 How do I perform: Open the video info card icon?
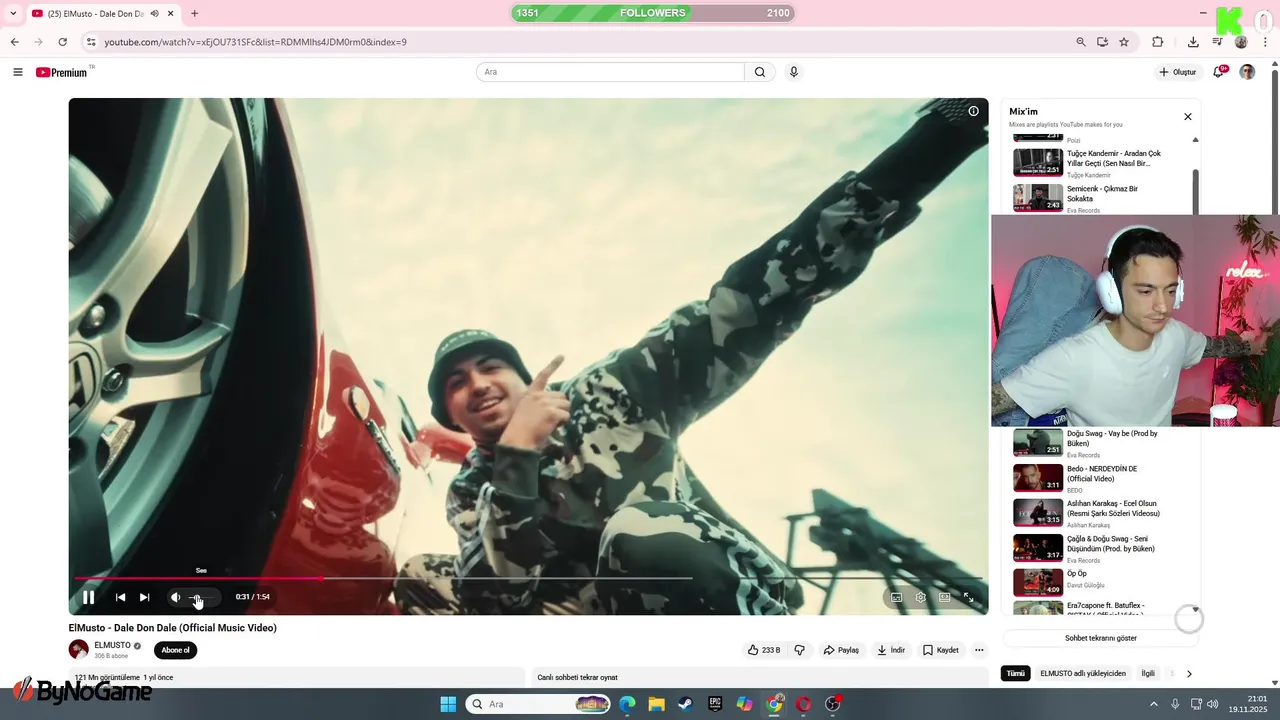tap(973, 111)
